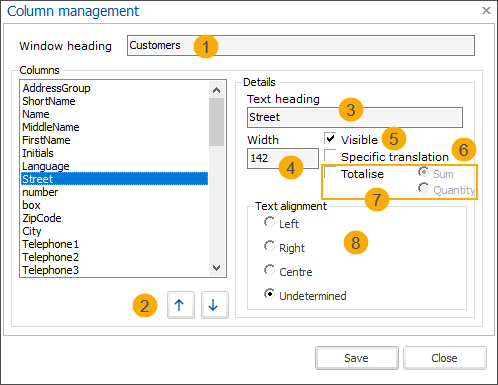Select Language in columns list
The height and width of the screenshot is (385, 498).
pyautogui.click(x=115, y=166)
